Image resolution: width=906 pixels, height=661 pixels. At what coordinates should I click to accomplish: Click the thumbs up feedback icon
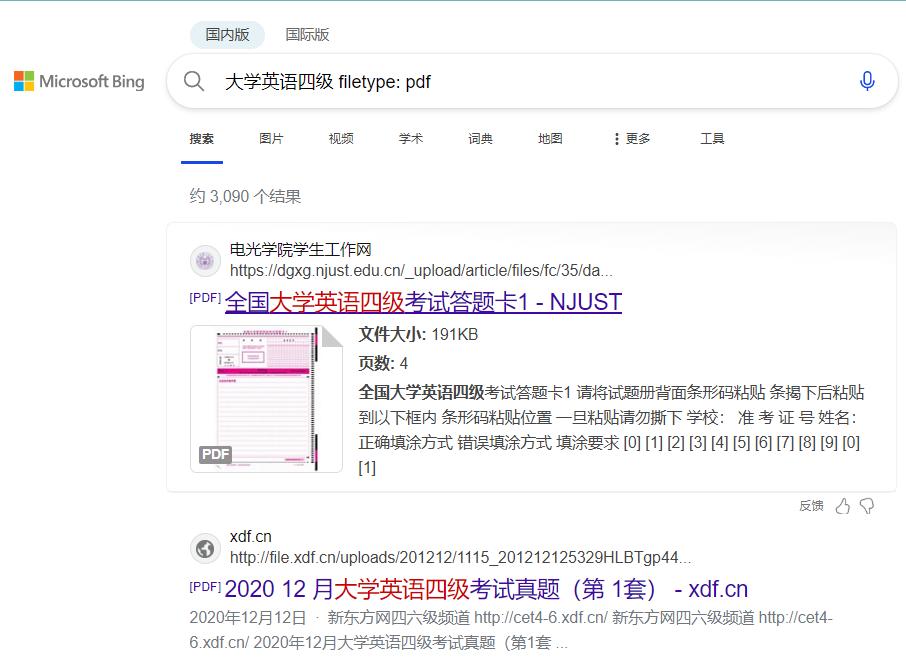click(843, 506)
